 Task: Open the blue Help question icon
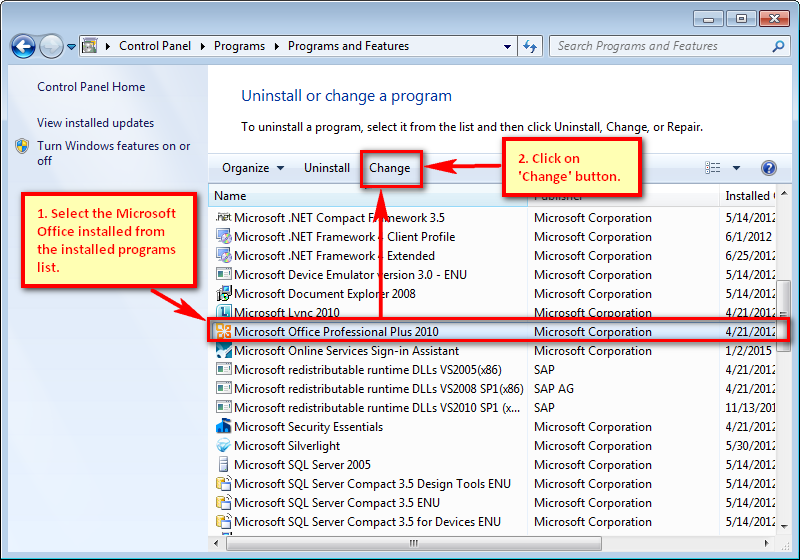click(x=768, y=168)
